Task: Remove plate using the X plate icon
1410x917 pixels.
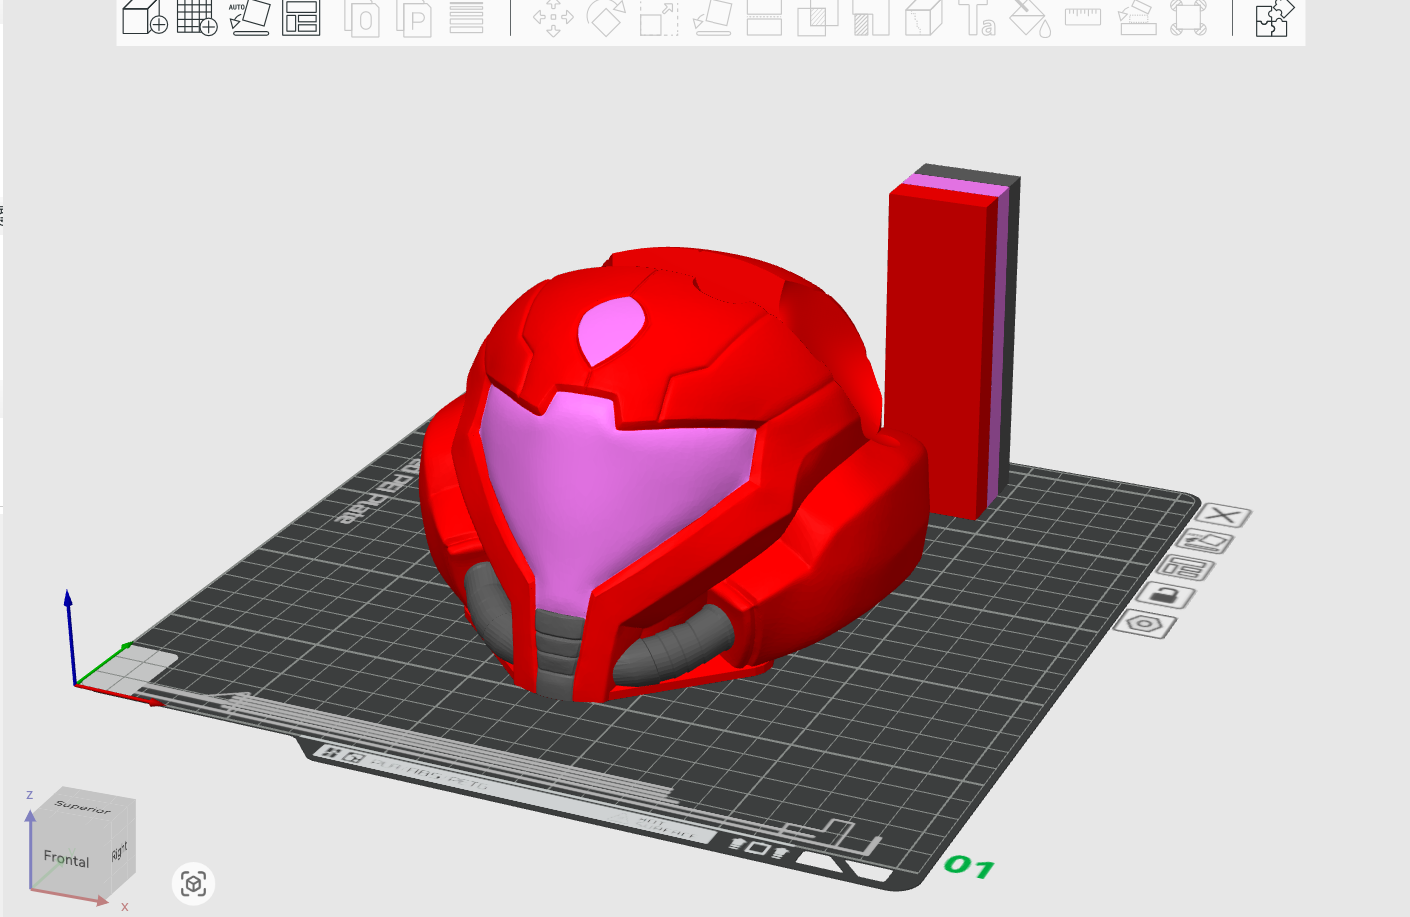Action: tap(1223, 515)
